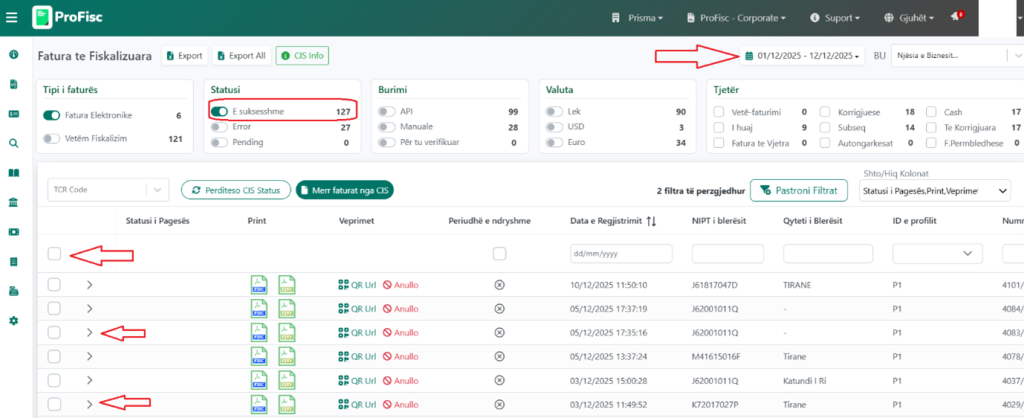Open the date range 01/12/2025 - 12/12/2025 picker

802,56
